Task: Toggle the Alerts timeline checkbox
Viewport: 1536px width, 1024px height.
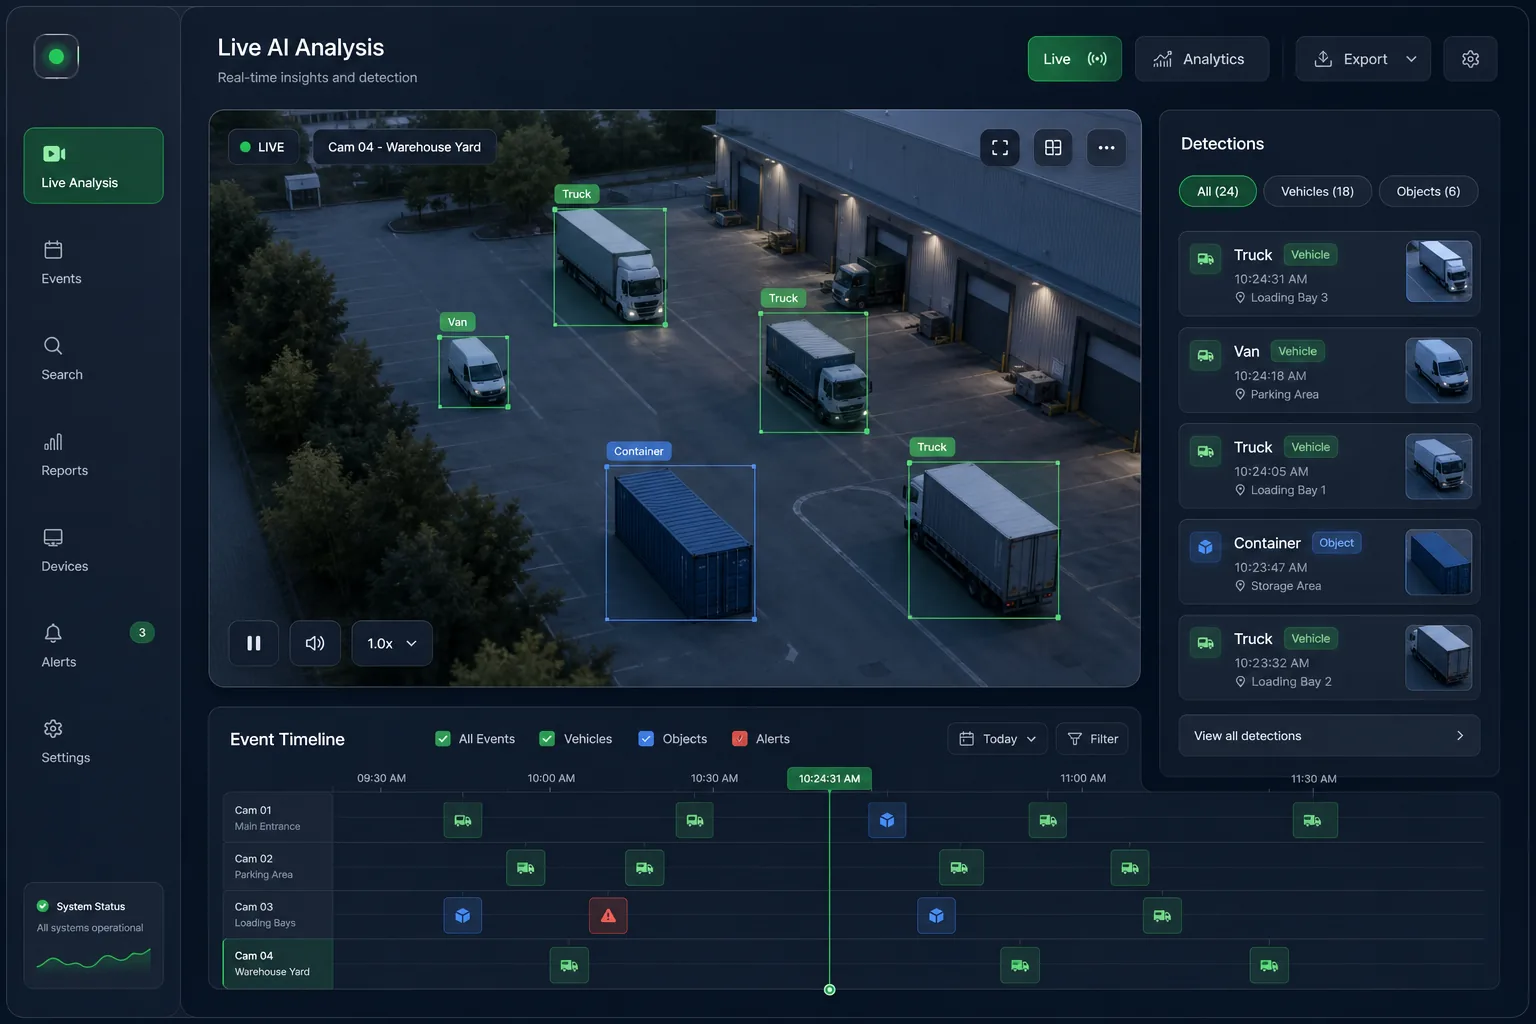Action: pyautogui.click(x=740, y=739)
